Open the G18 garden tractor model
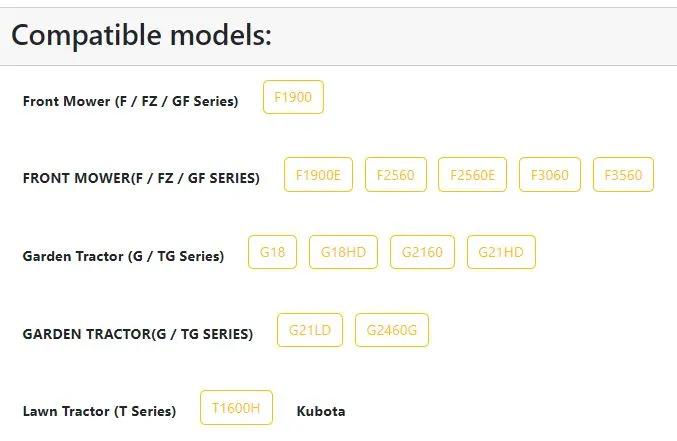677x441 pixels. 272,252
